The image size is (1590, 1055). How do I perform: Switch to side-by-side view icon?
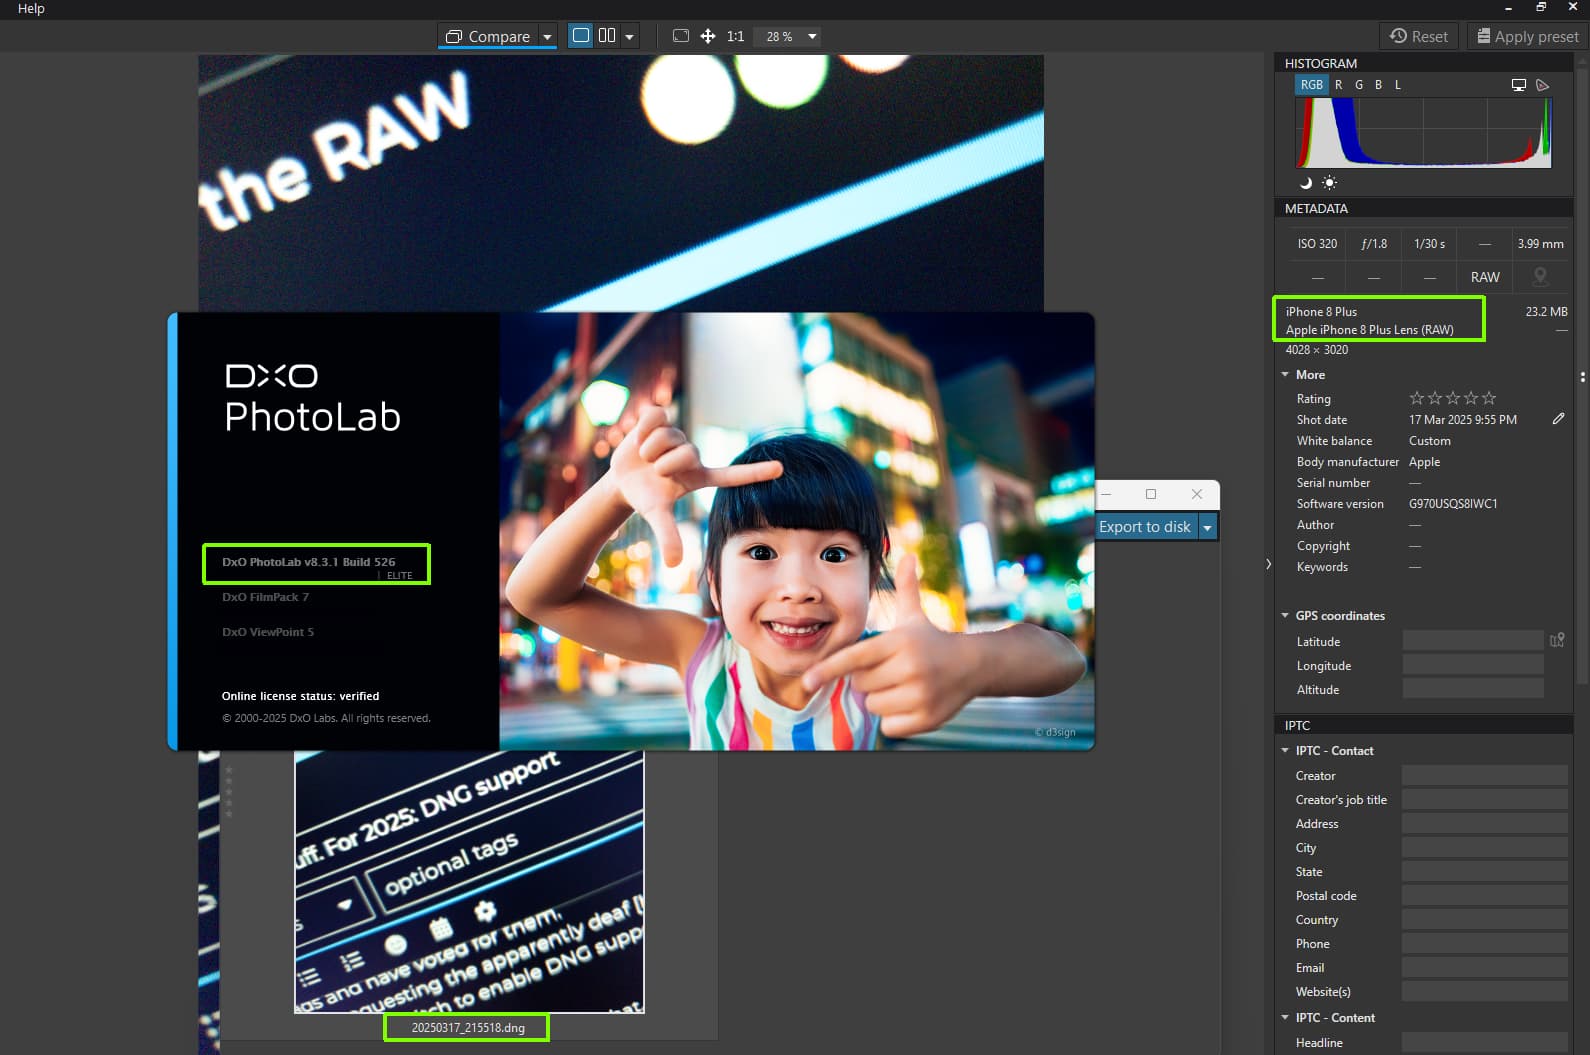coord(607,36)
